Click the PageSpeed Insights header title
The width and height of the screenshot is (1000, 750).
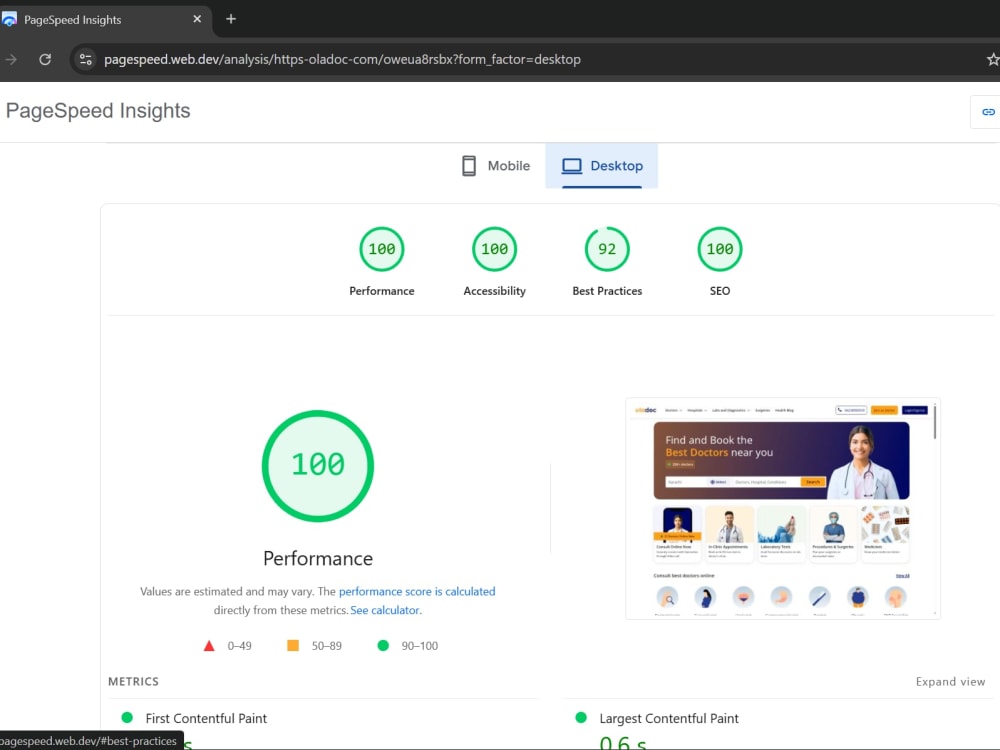[x=98, y=110]
